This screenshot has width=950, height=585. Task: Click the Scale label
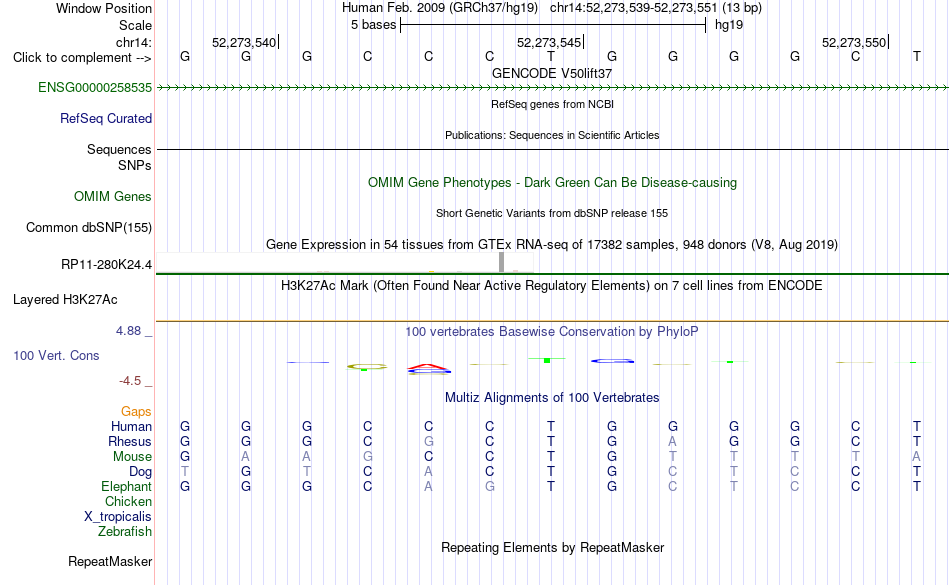coord(135,25)
